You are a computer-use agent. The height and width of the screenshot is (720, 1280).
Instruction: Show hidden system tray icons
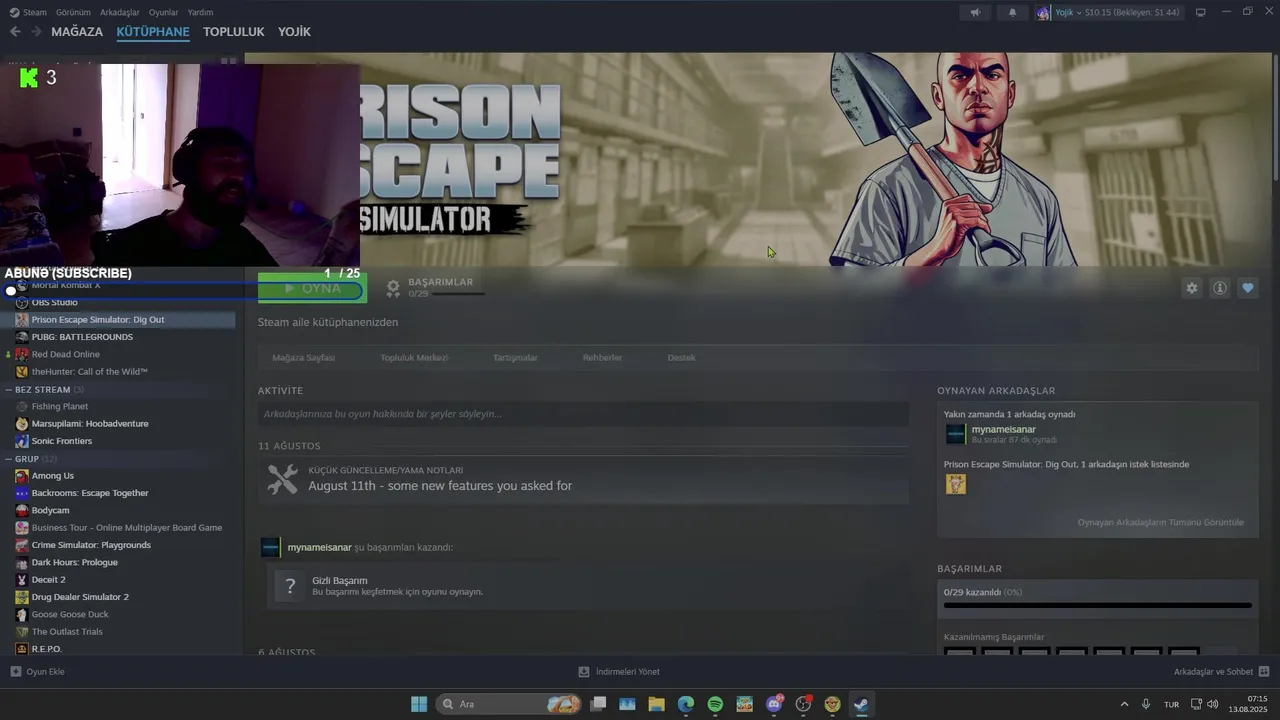(x=1124, y=704)
